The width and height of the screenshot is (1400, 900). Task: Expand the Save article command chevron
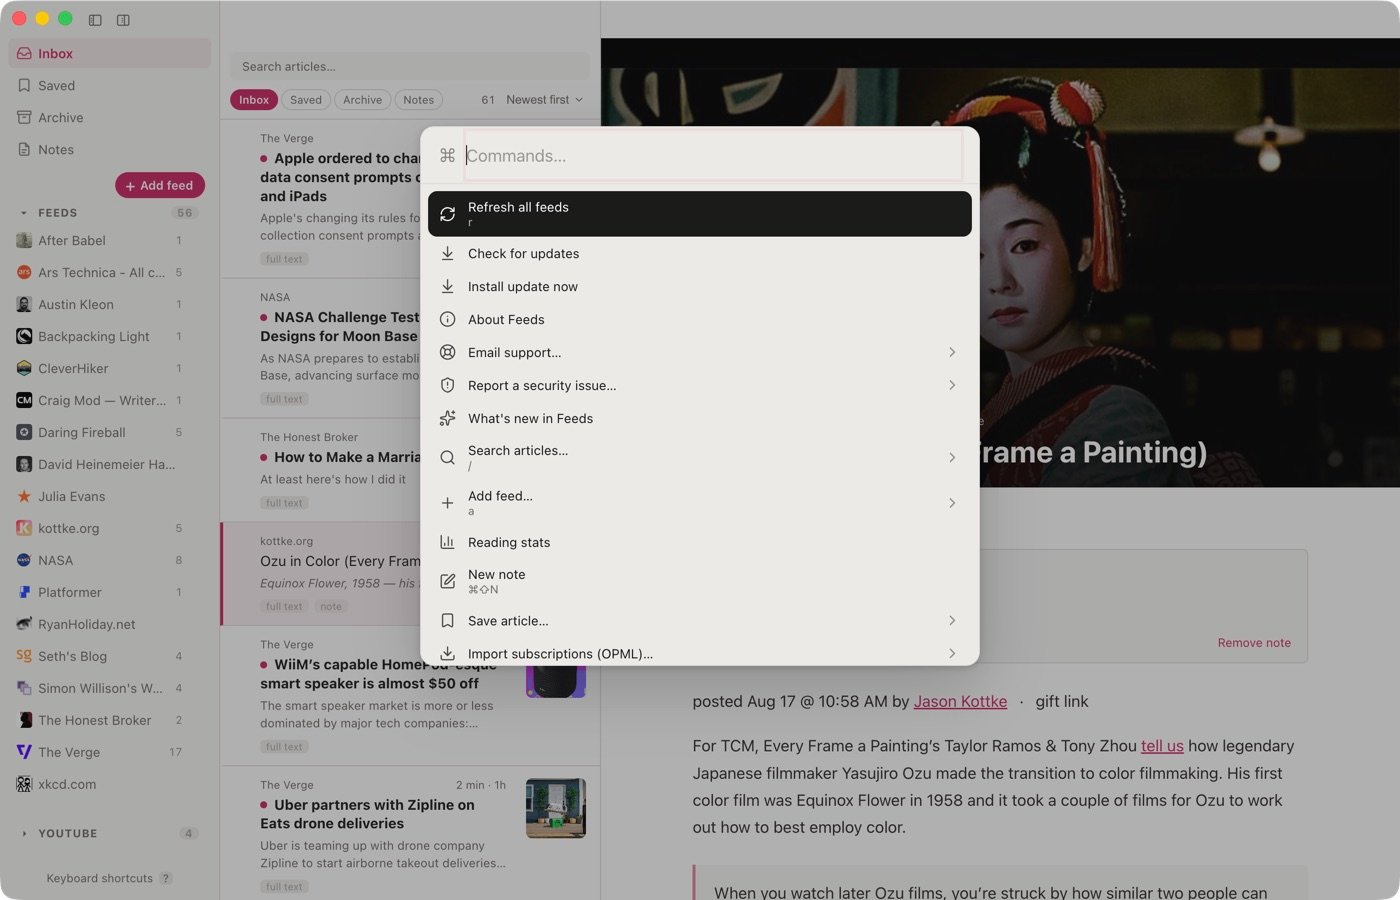click(952, 621)
